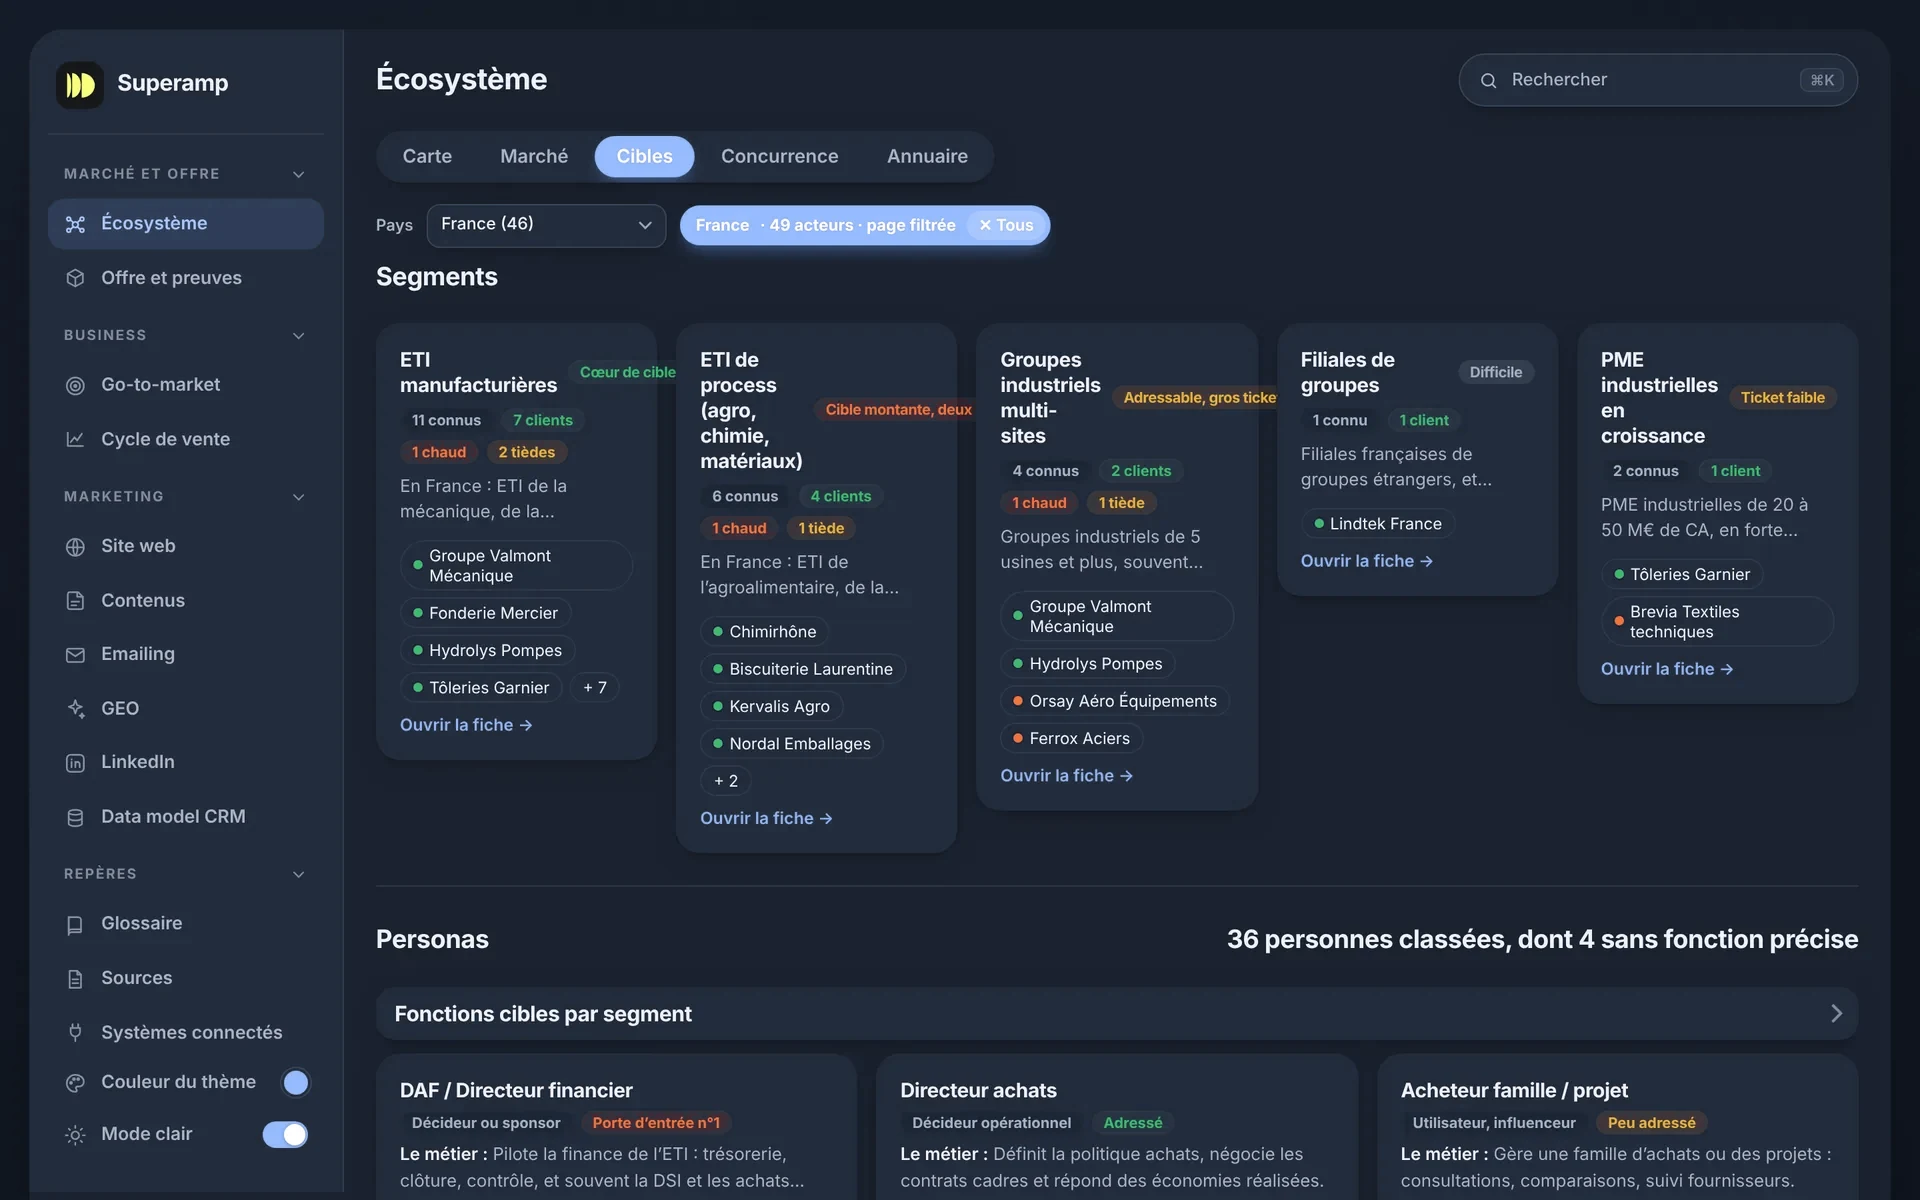Toggle the Mode clair switch
Screen dimensions: 1920x1200
tap(285, 1134)
